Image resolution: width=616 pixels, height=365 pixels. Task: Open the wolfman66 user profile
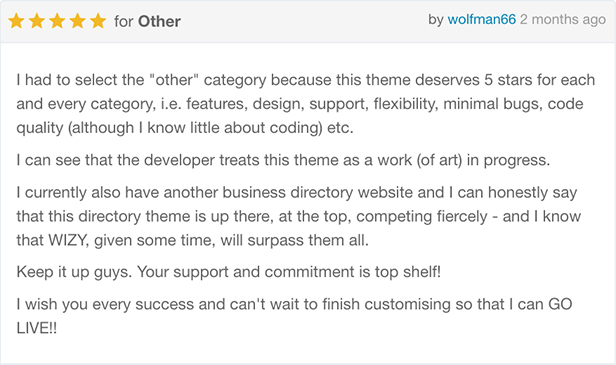[482, 19]
